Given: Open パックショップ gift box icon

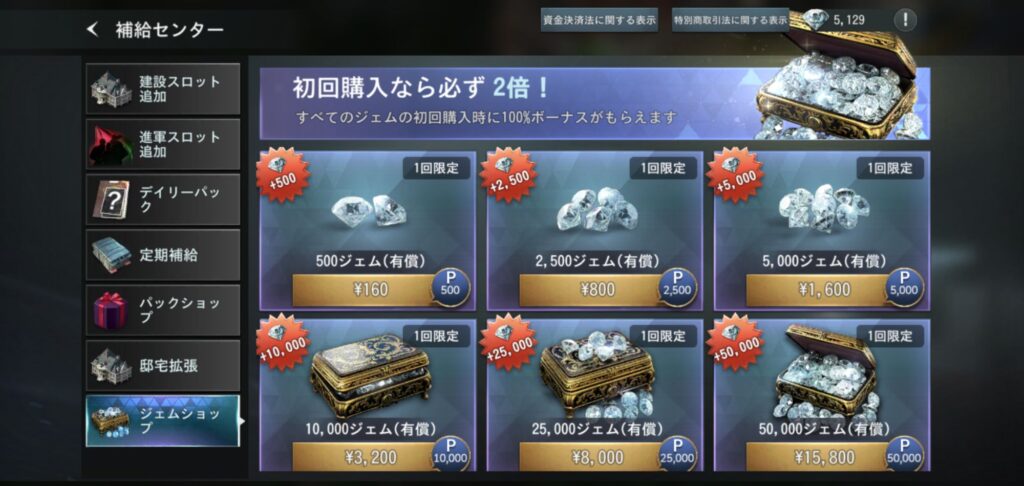Looking at the screenshot, I should click(111, 310).
